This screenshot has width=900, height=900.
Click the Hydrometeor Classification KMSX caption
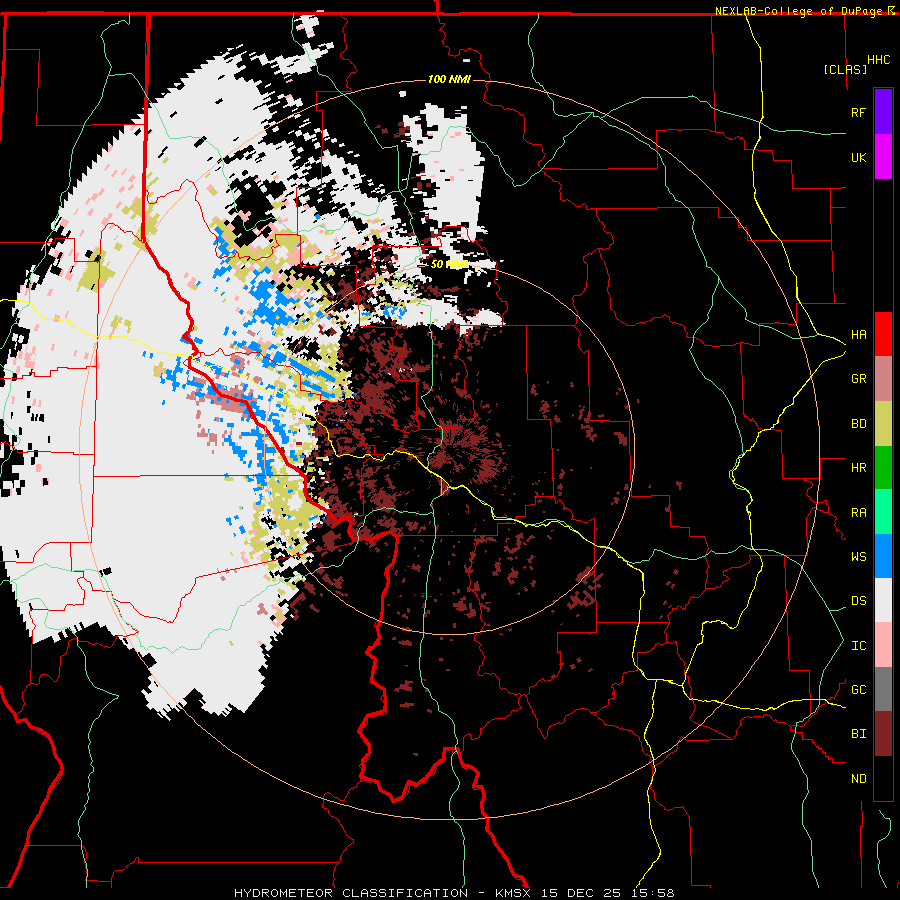(454, 893)
